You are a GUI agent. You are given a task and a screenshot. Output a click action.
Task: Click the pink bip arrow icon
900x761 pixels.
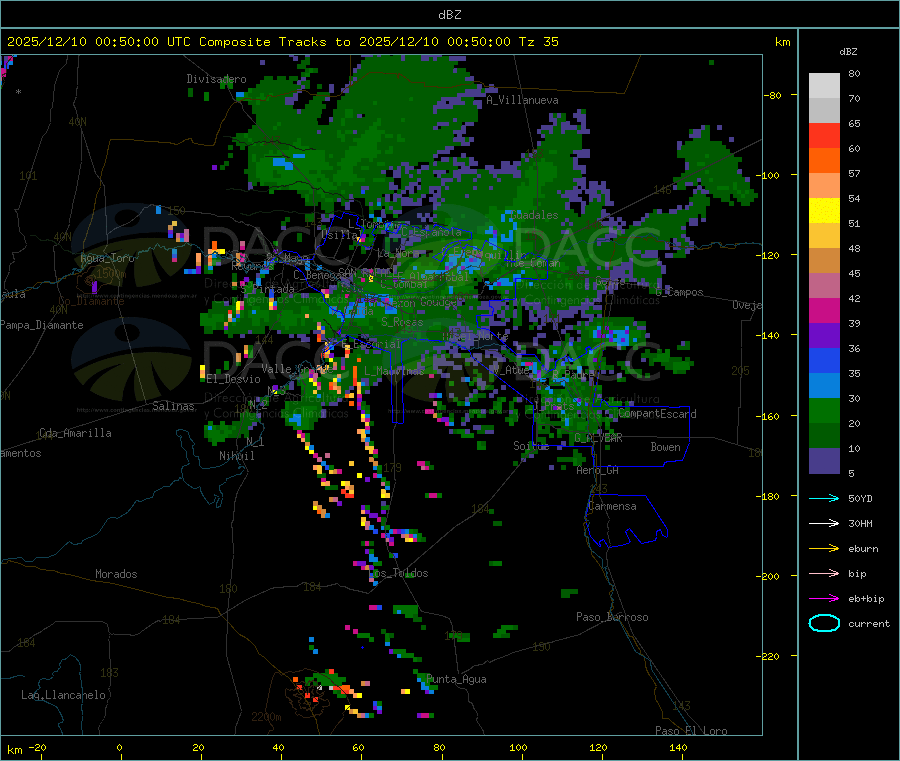[824, 573]
